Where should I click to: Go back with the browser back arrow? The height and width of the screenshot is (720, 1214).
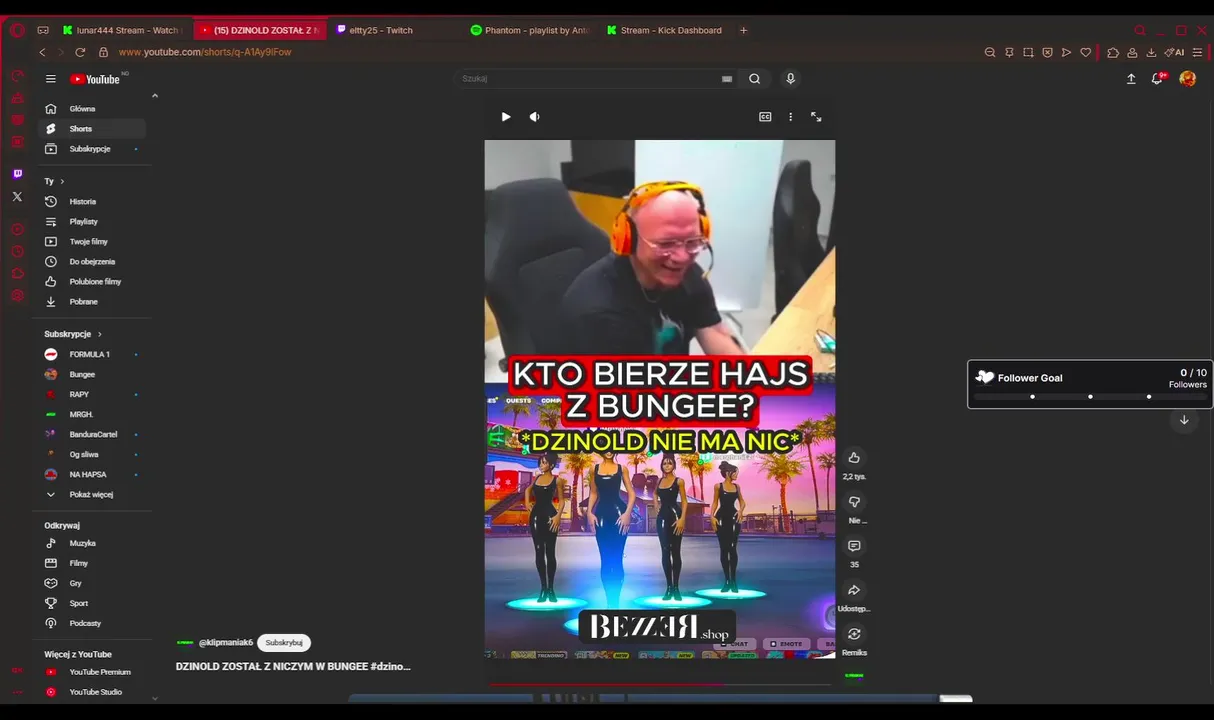(42, 52)
